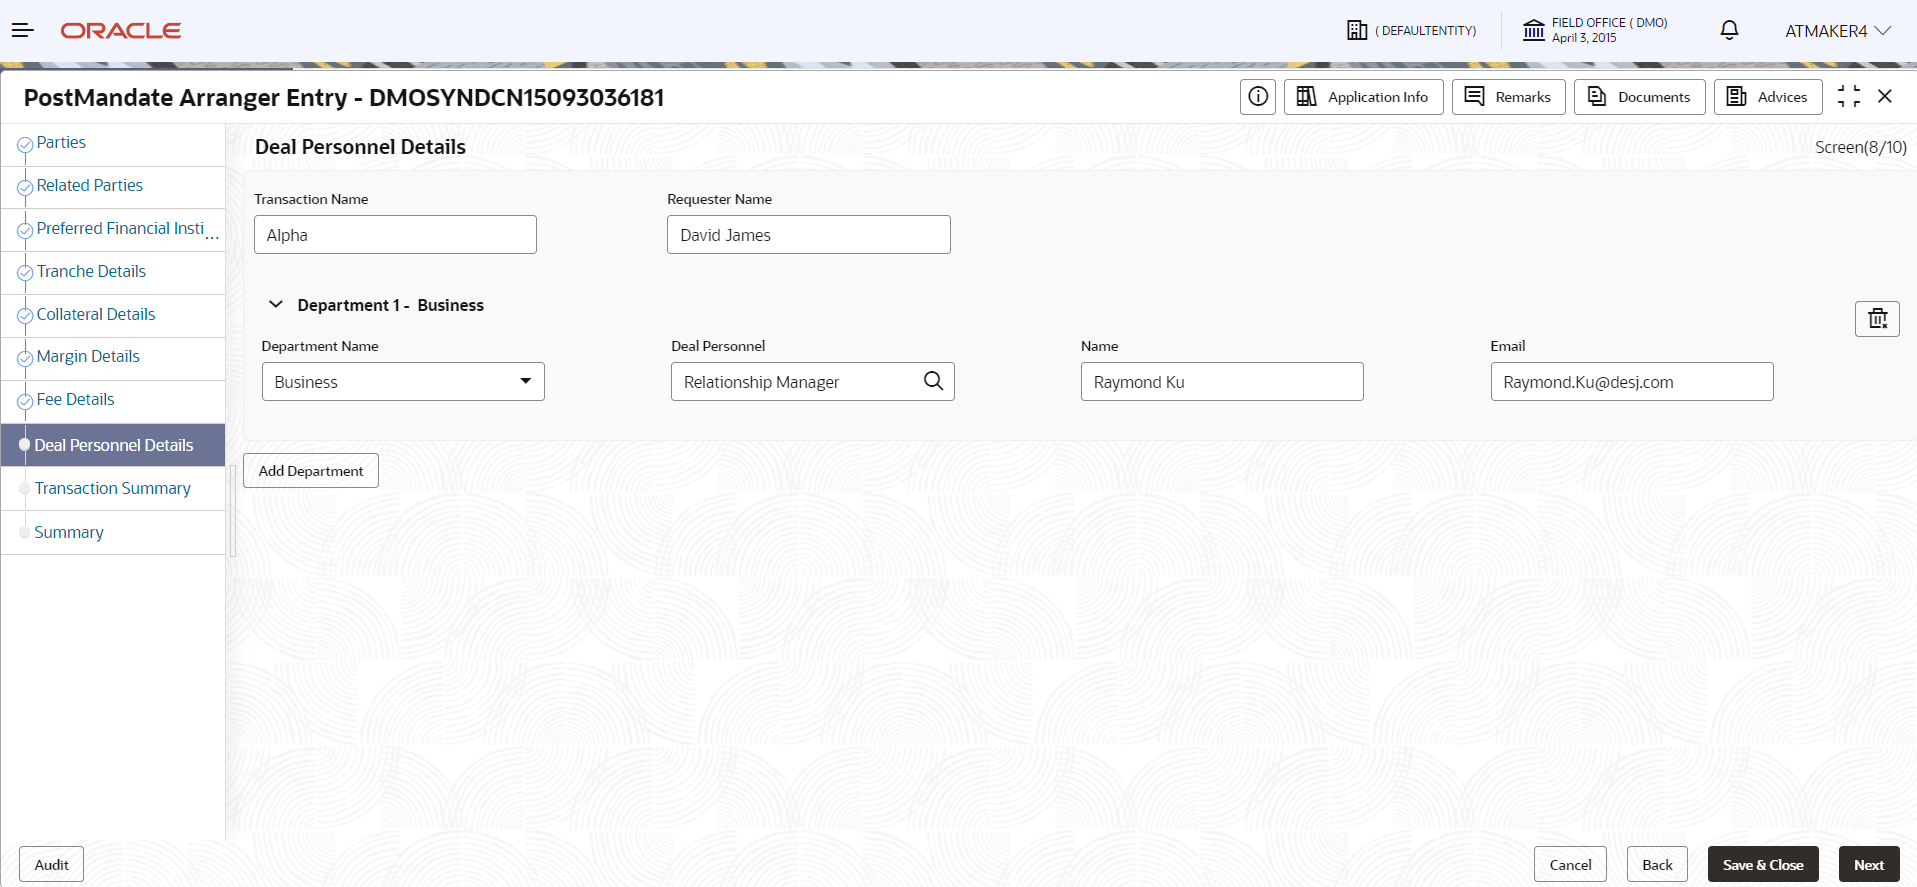Go to Tranche Details step

click(x=91, y=272)
